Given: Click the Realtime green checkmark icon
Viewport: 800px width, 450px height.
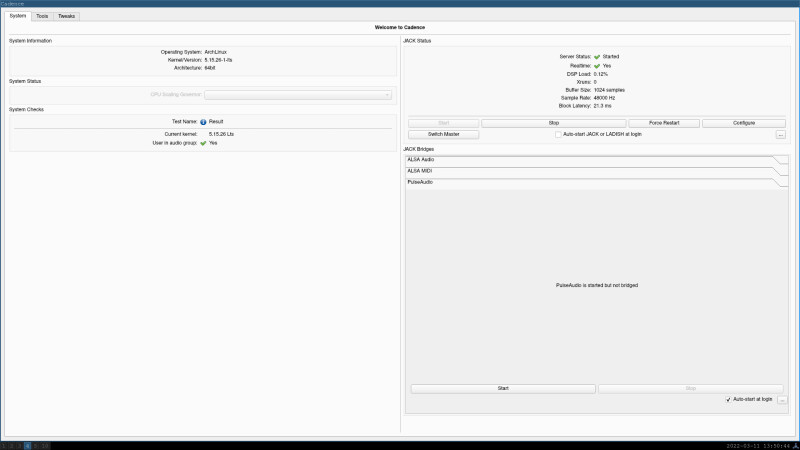Looking at the screenshot, I should 596,66.
